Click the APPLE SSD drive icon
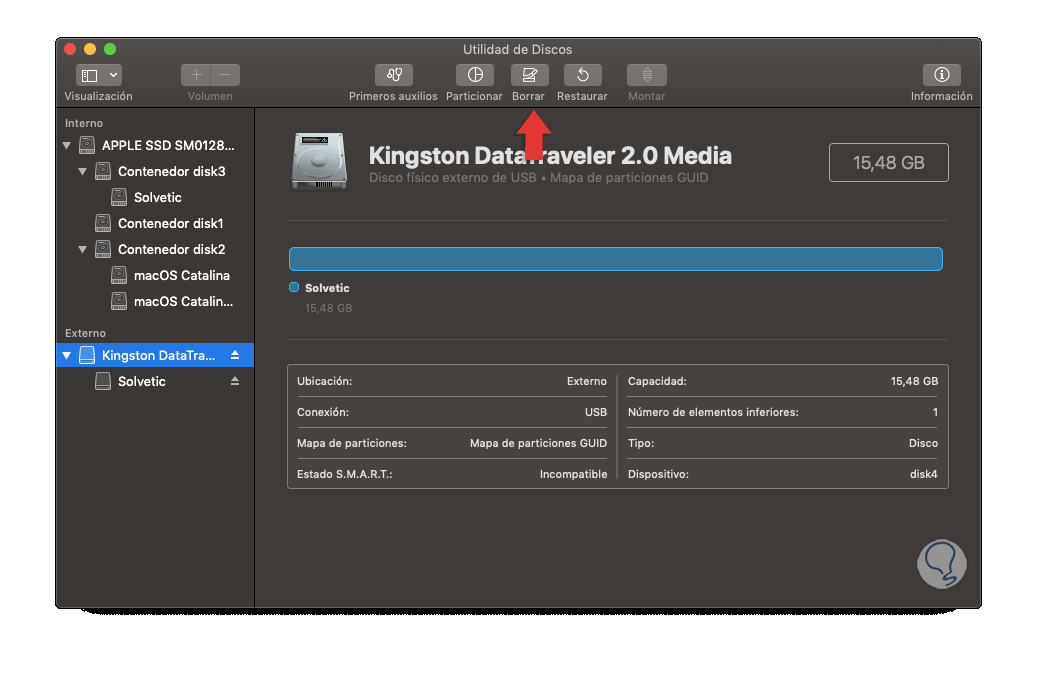This screenshot has width=1037, height=682. tap(87, 145)
